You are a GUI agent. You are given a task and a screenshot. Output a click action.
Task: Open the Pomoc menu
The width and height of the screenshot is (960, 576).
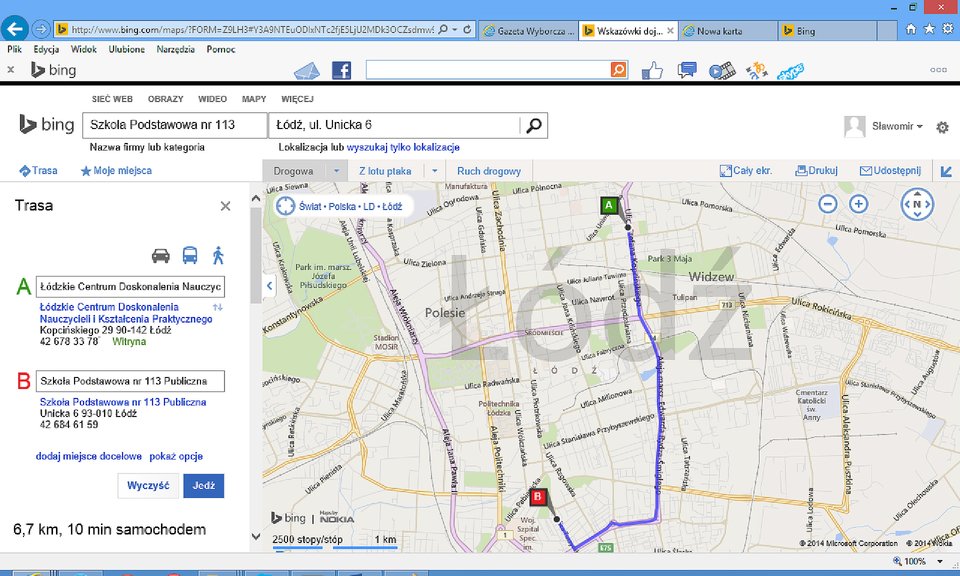[x=221, y=50]
